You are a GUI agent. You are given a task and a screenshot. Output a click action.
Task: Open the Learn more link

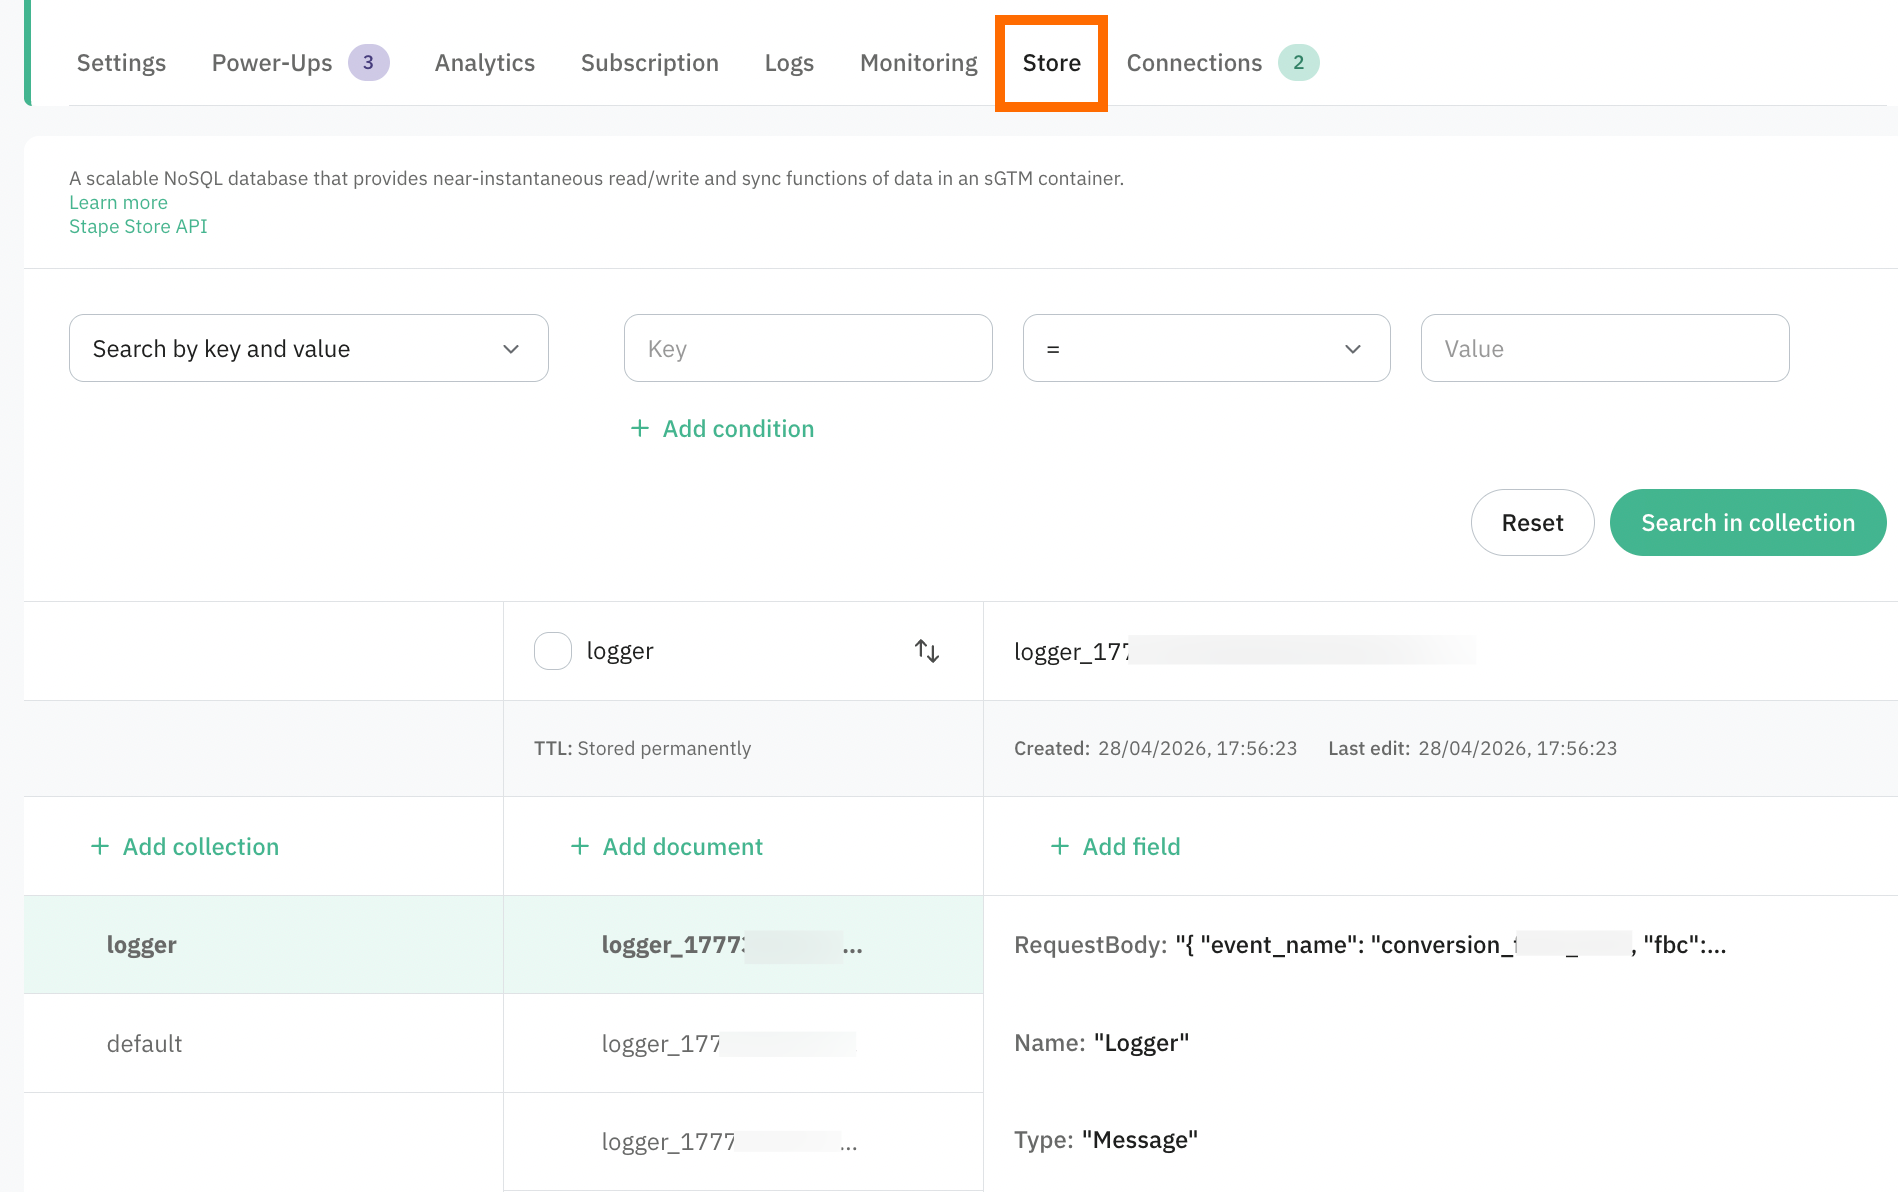118,202
